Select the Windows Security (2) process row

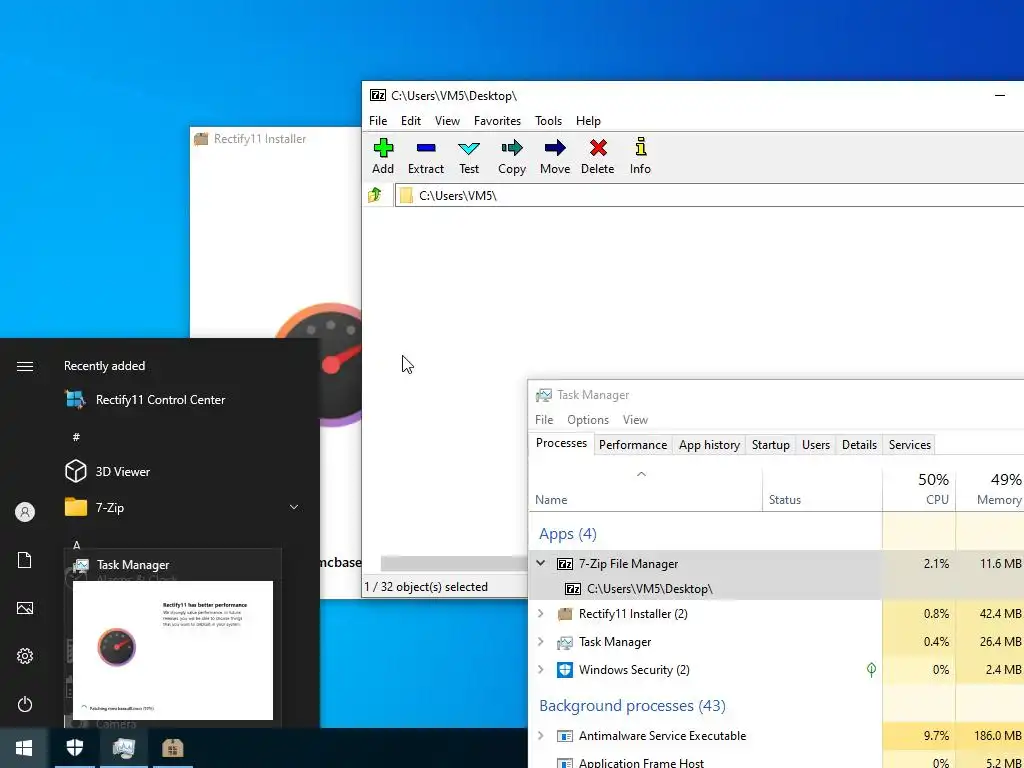(776, 670)
